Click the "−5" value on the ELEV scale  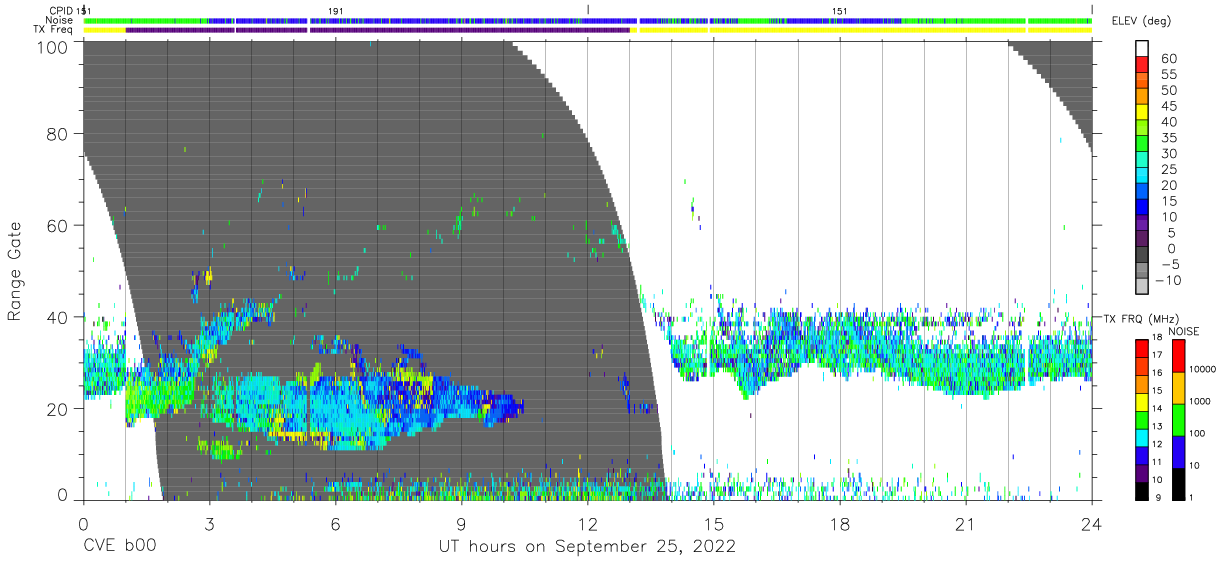coord(1169,264)
